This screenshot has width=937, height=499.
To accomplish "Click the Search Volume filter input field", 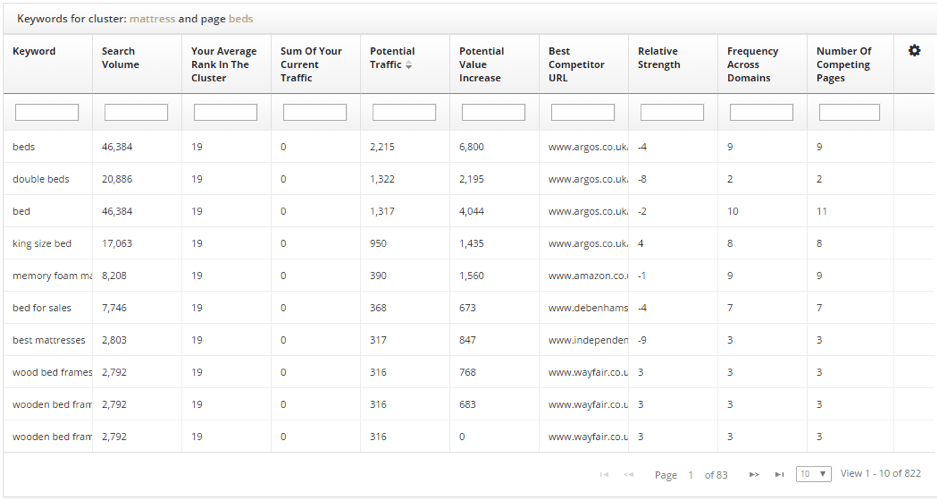I will (x=136, y=112).
